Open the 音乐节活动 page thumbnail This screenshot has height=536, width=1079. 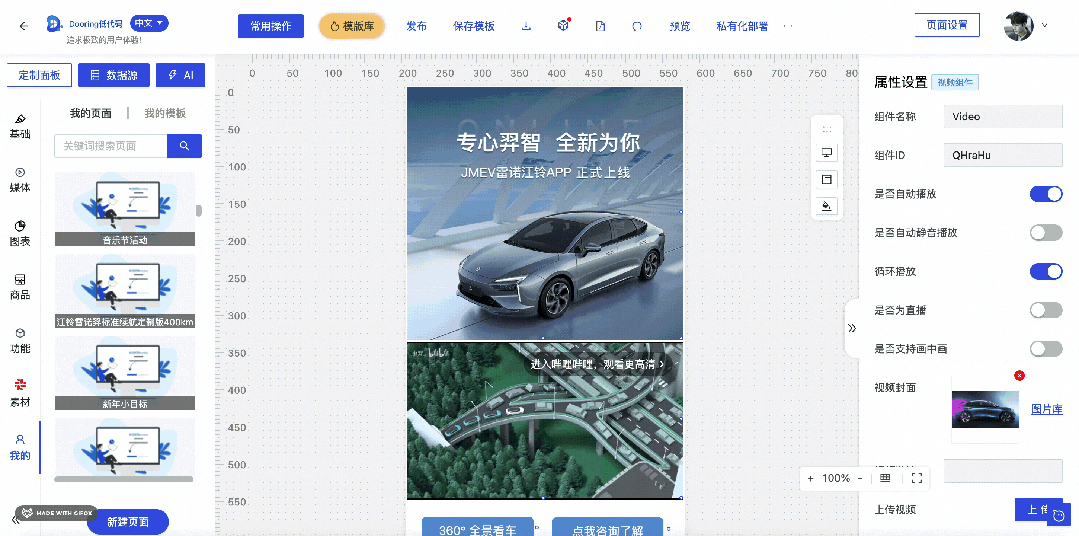125,208
